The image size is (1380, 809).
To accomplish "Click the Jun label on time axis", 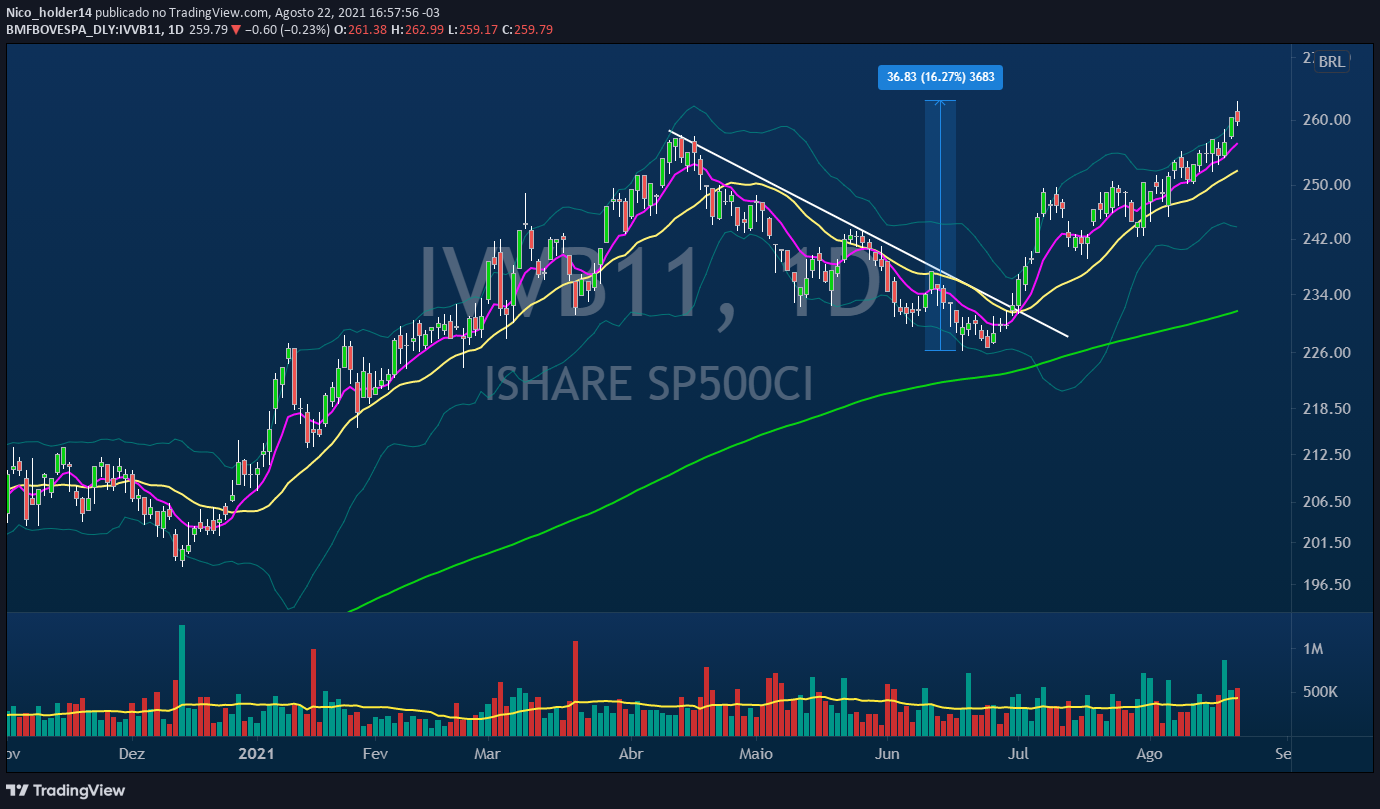I will click(887, 754).
